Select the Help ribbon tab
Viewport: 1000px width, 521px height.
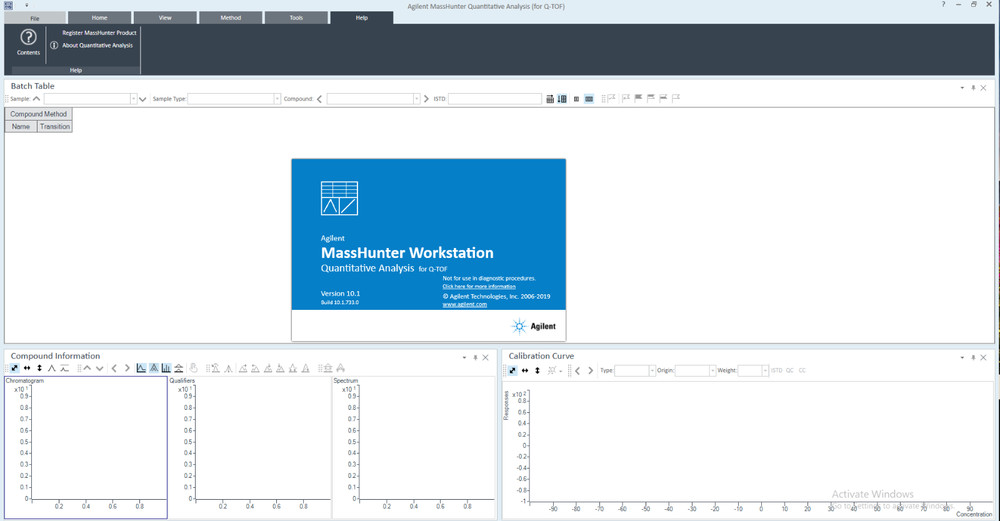click(362, 18)
